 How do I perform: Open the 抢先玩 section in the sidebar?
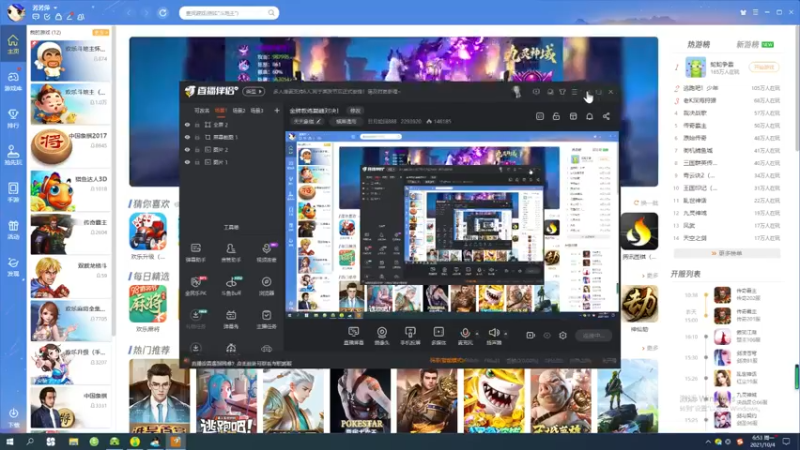[x=13, y=155]
